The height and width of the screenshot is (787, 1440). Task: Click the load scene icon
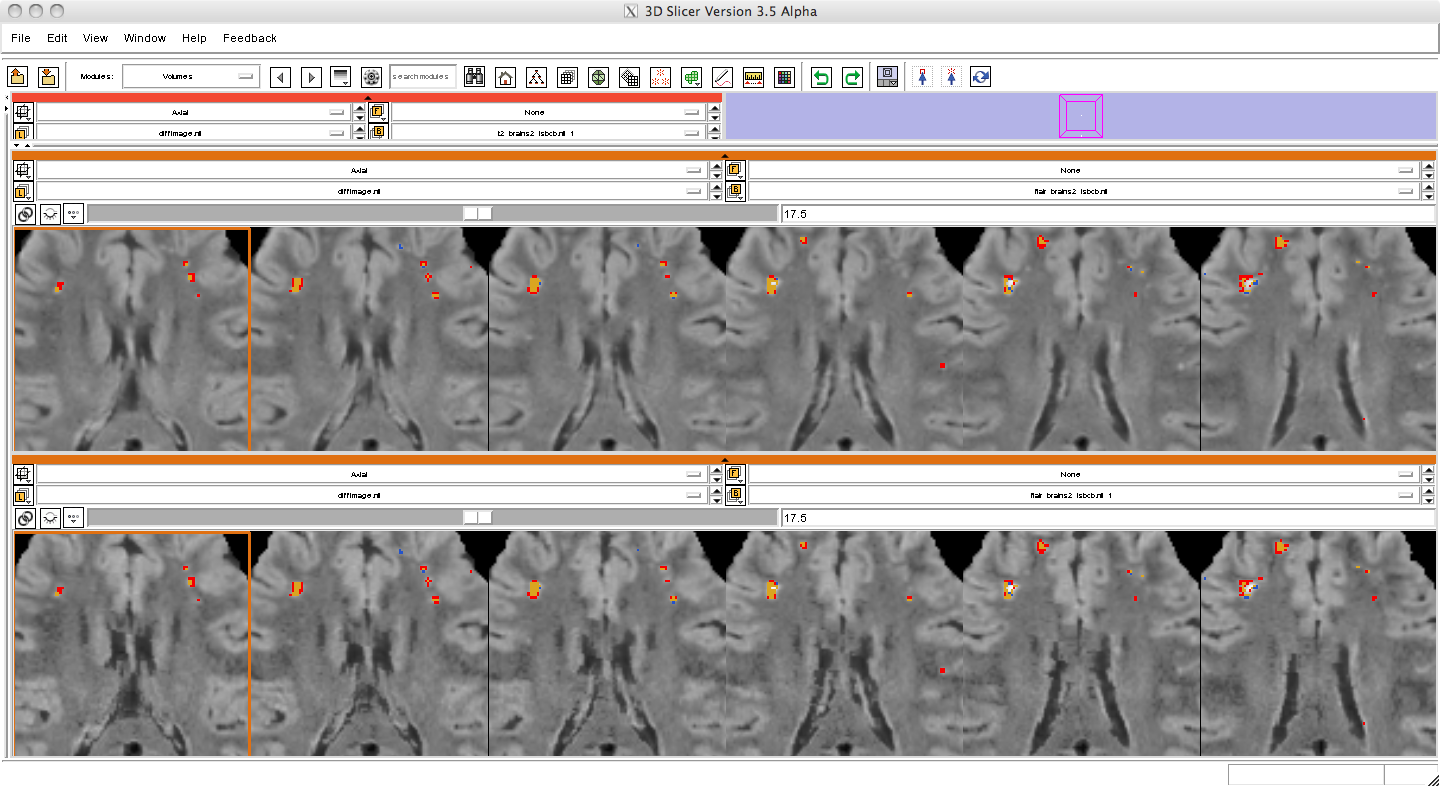17,77
